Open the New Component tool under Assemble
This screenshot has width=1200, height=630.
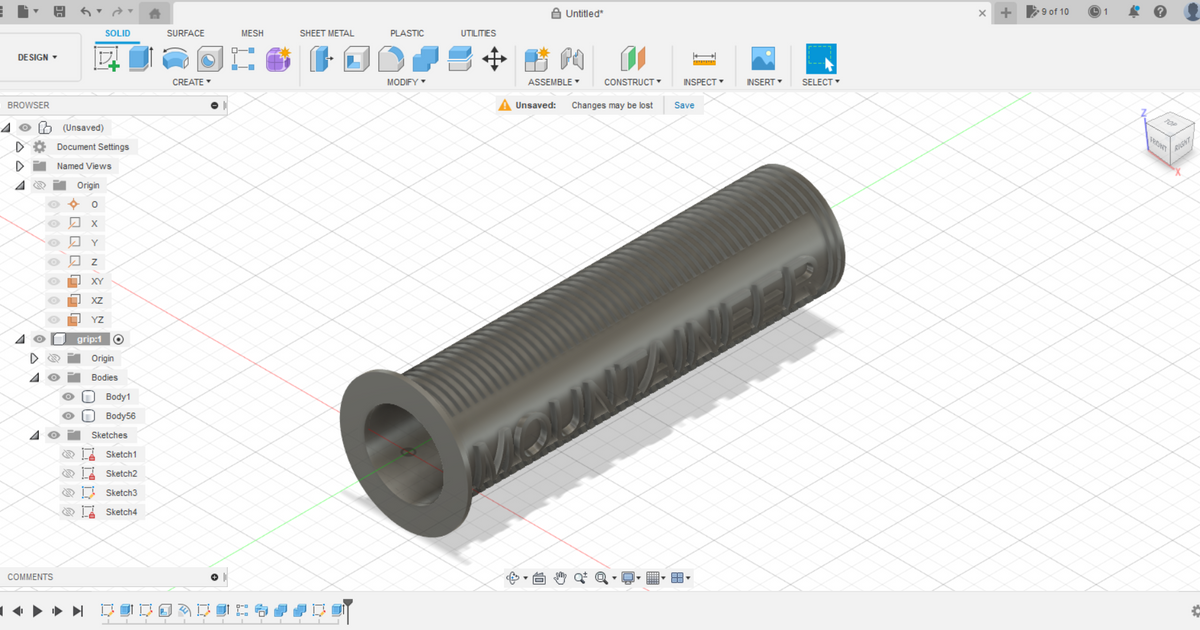(x=536, y=59)
